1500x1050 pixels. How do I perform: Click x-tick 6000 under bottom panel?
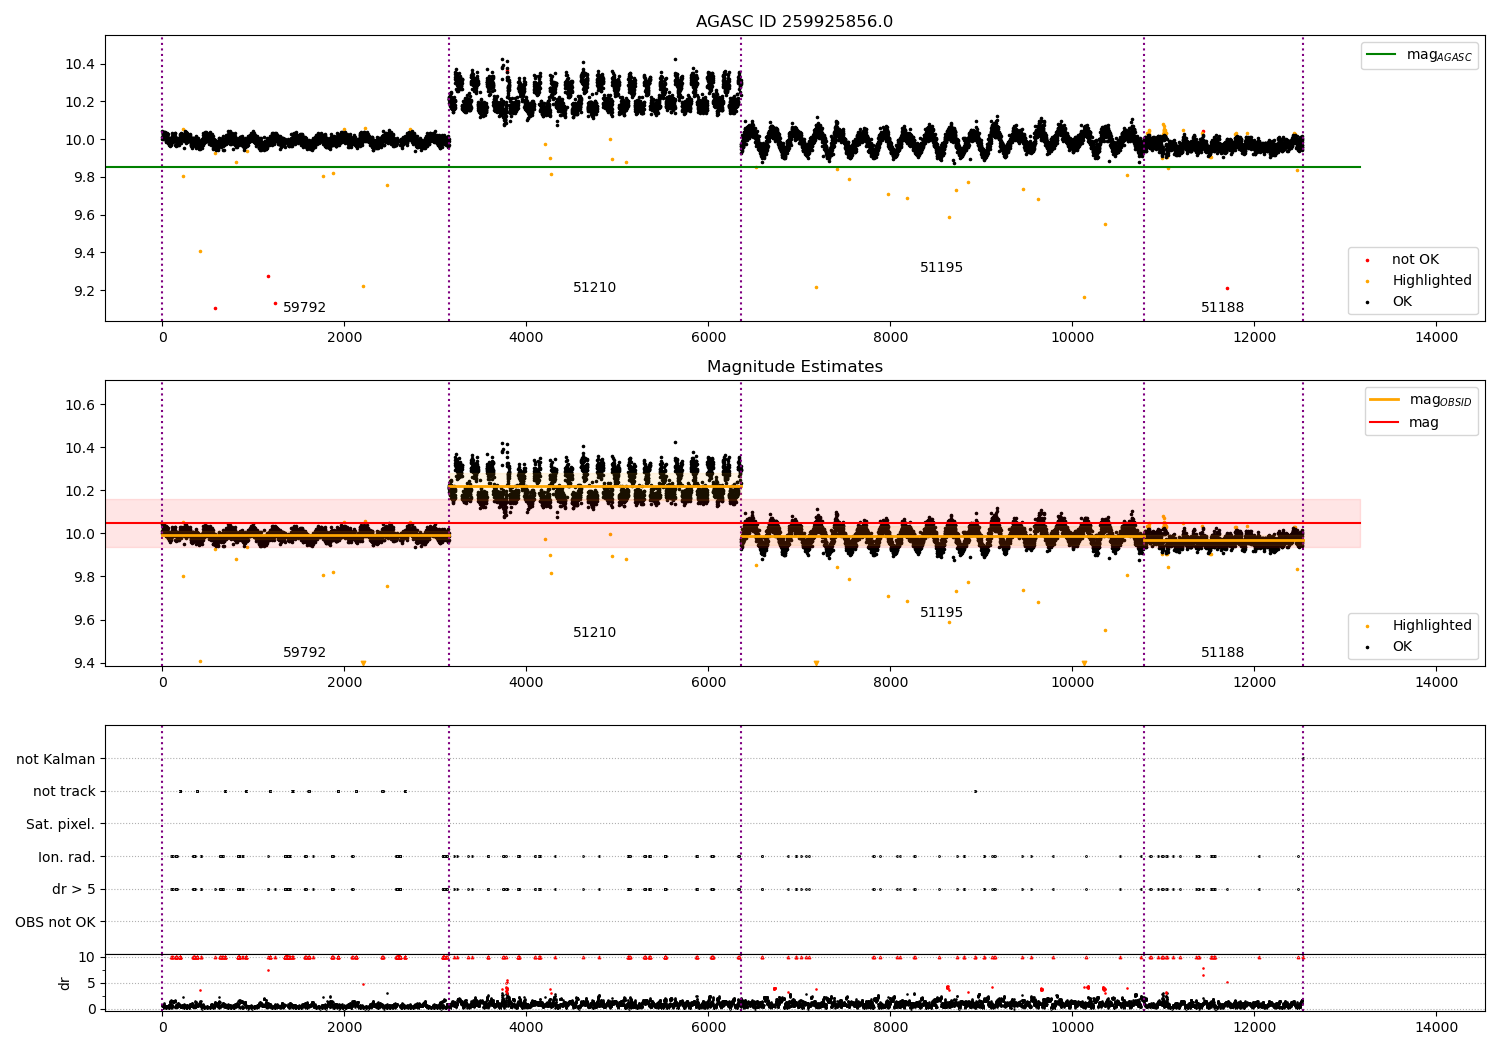(708, 1028)
